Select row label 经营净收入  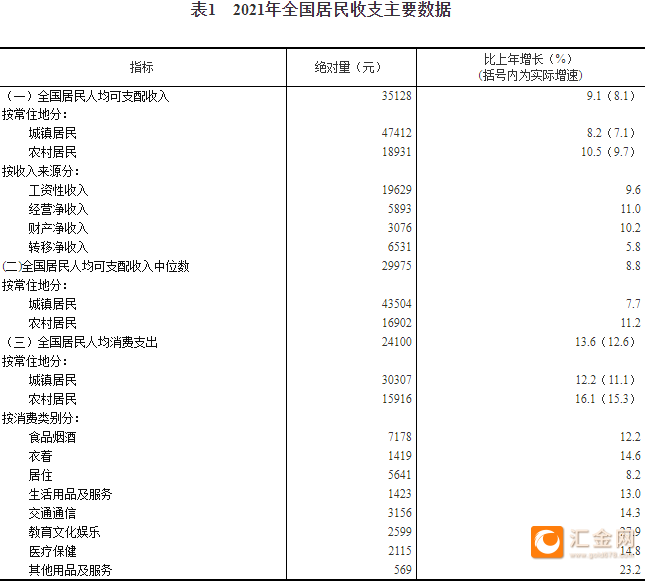pos(58,209)
